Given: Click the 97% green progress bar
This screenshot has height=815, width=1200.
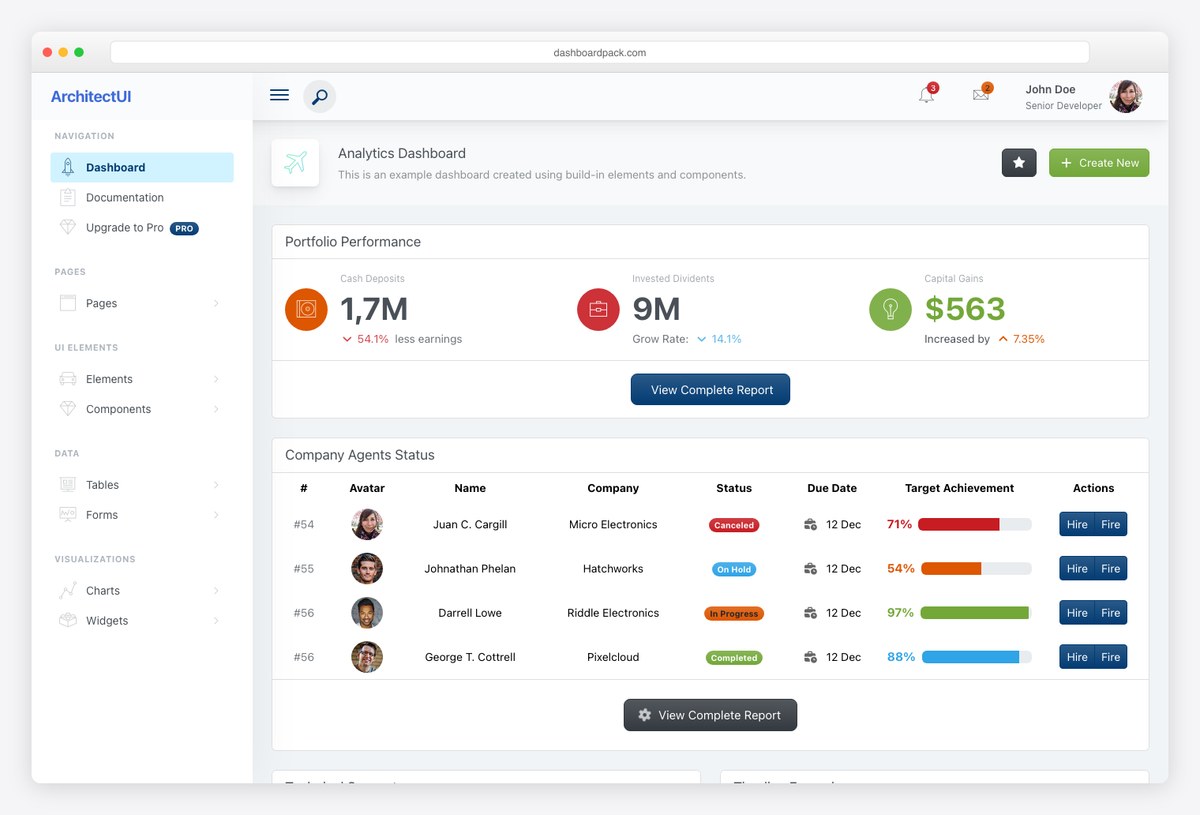Looking at the screenshot, I should pyautogui.click(x=976, y=613).
